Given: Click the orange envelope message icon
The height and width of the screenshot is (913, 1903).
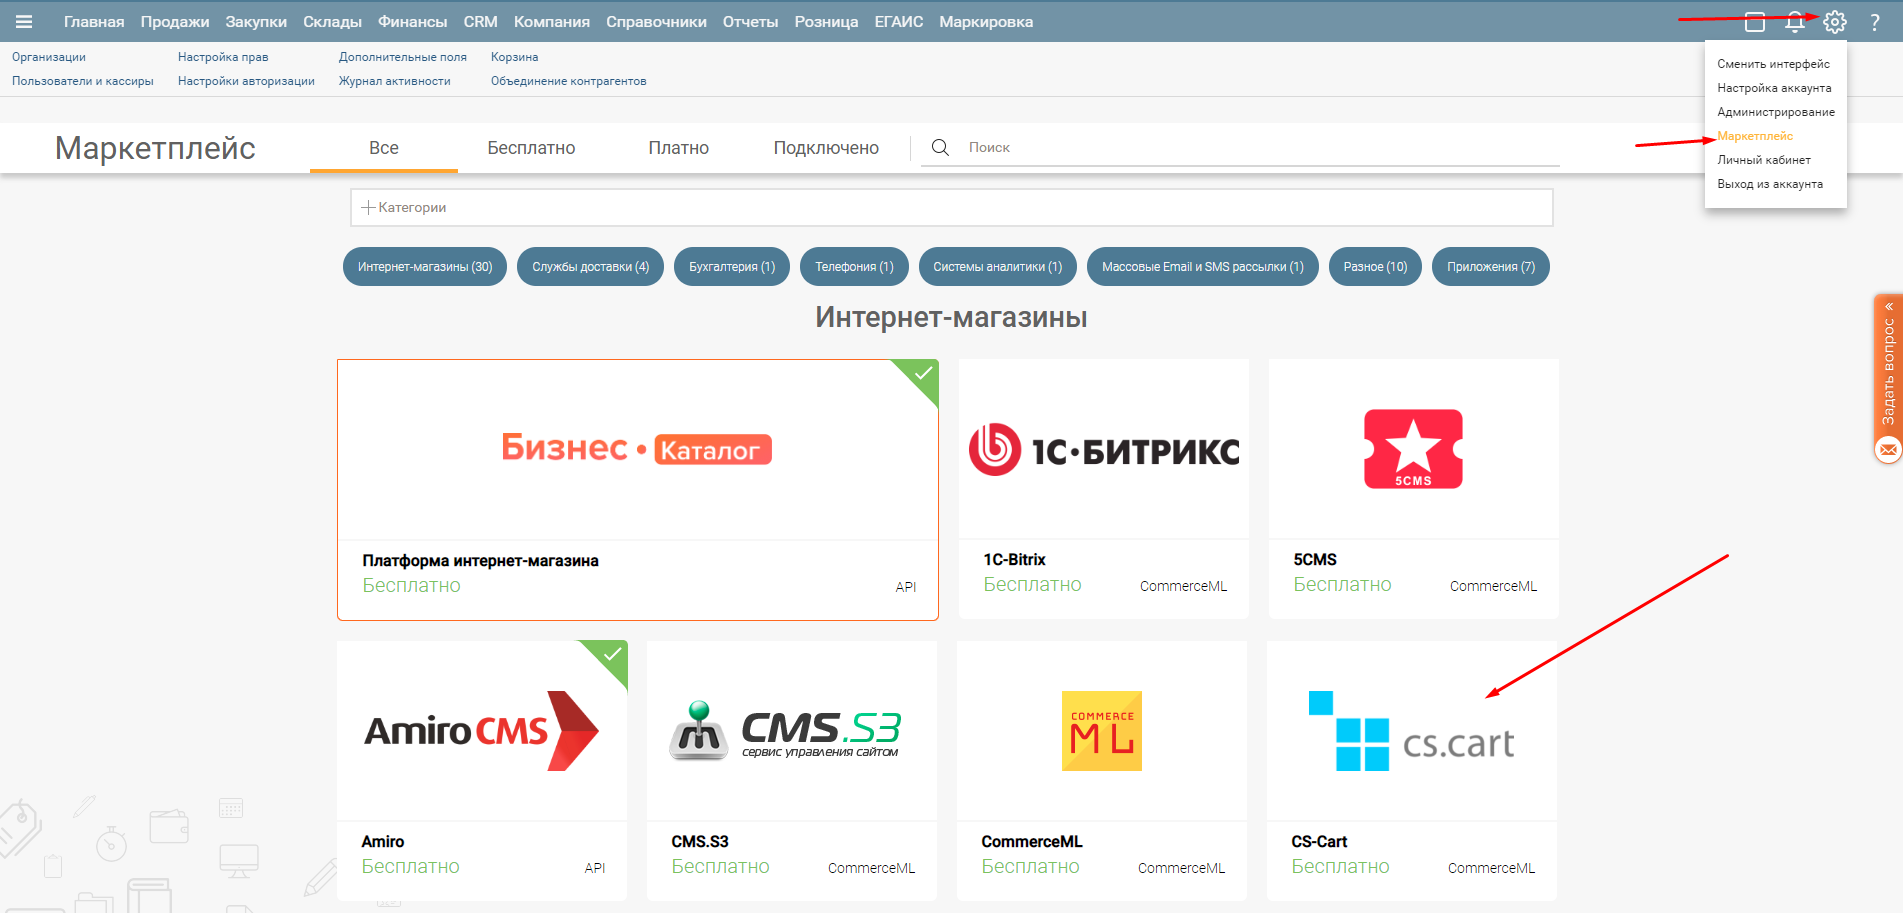Looking at the screenshot, I should tap(1888, 450).
